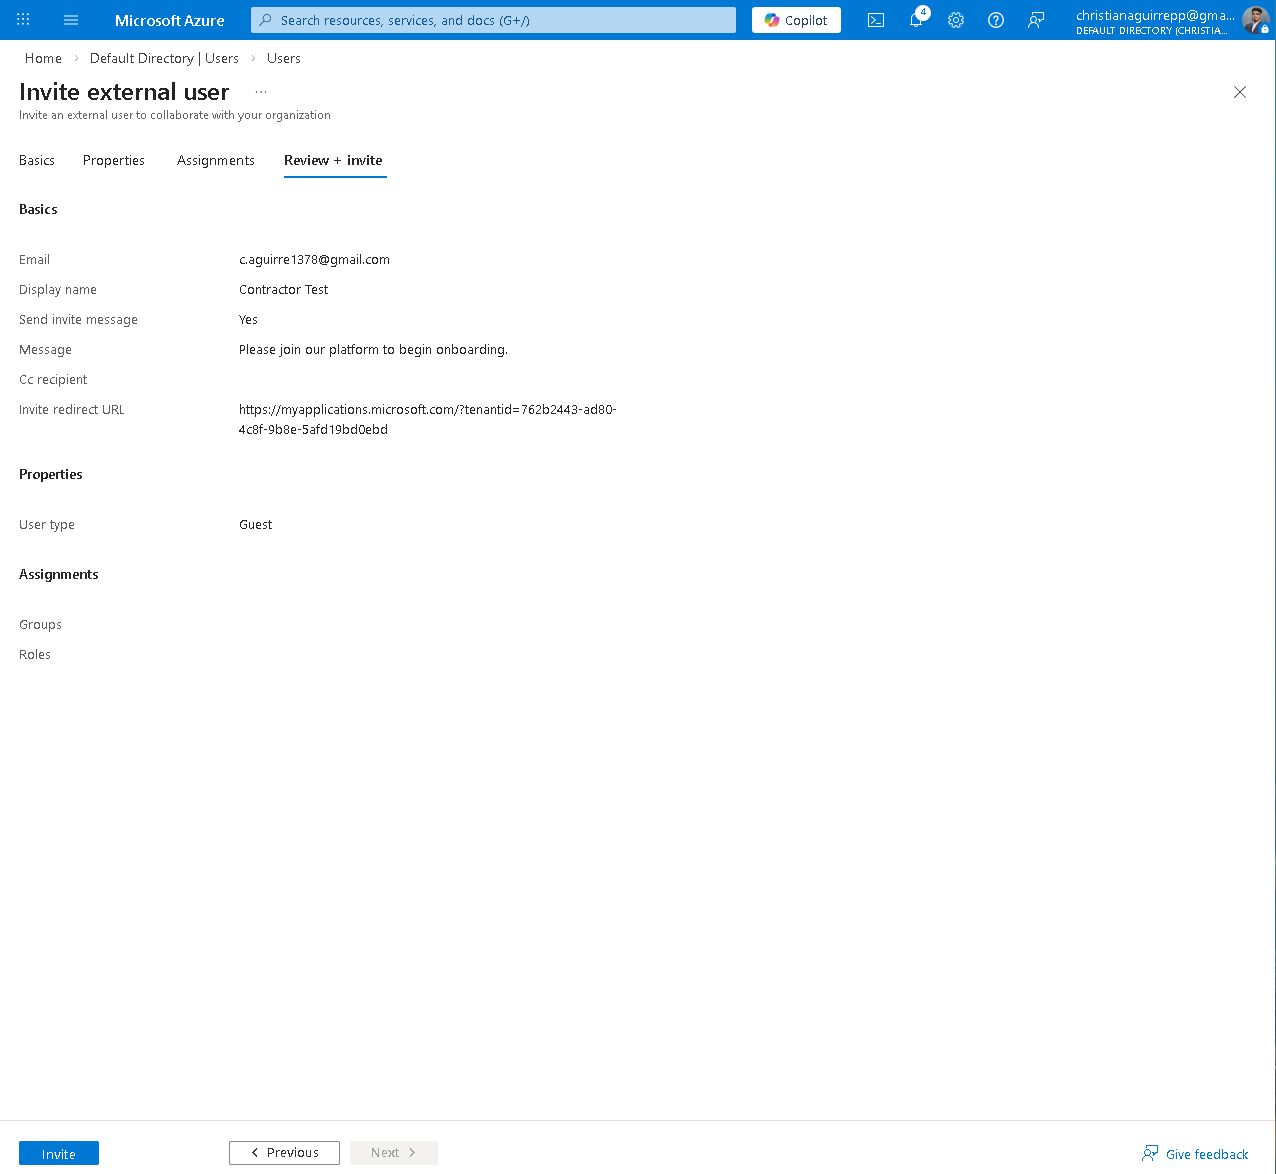Open the ellipsis more options menu
Screen dimensions: 1276x1174
point(261,92)
